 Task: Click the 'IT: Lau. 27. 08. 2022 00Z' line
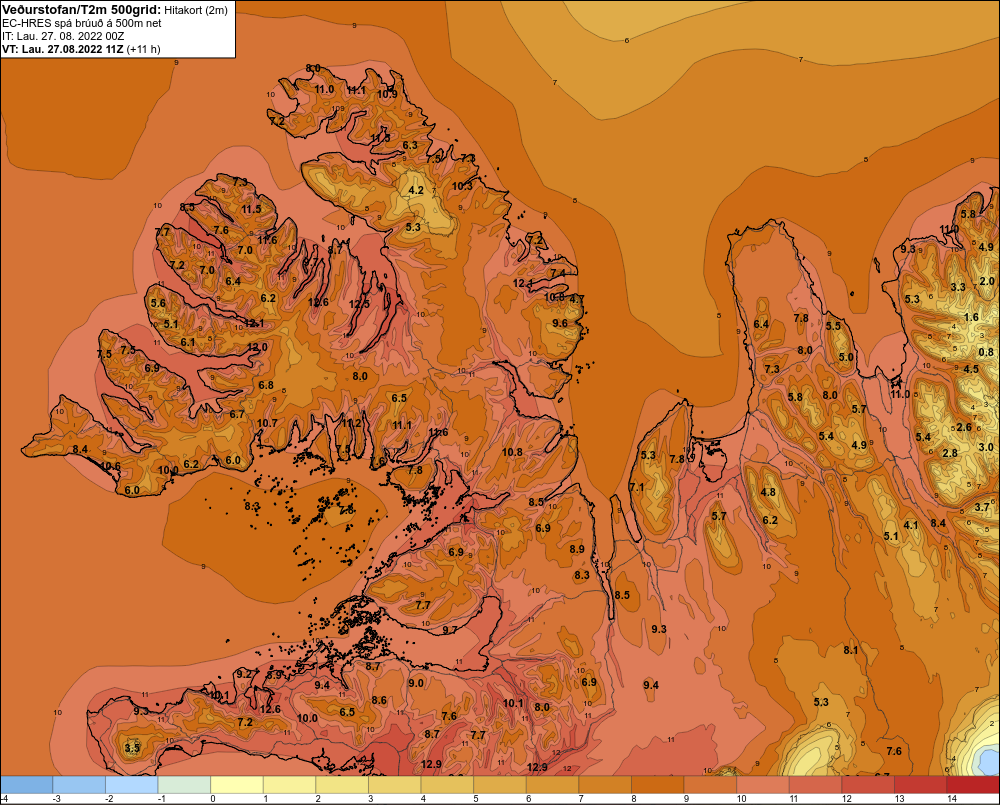[63, 36]
